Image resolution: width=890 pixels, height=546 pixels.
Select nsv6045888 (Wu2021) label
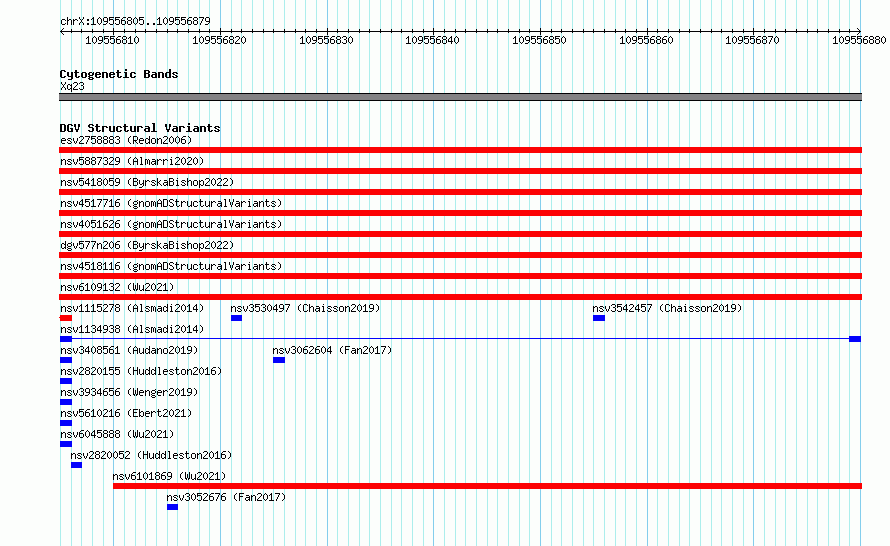pos(117,434)
